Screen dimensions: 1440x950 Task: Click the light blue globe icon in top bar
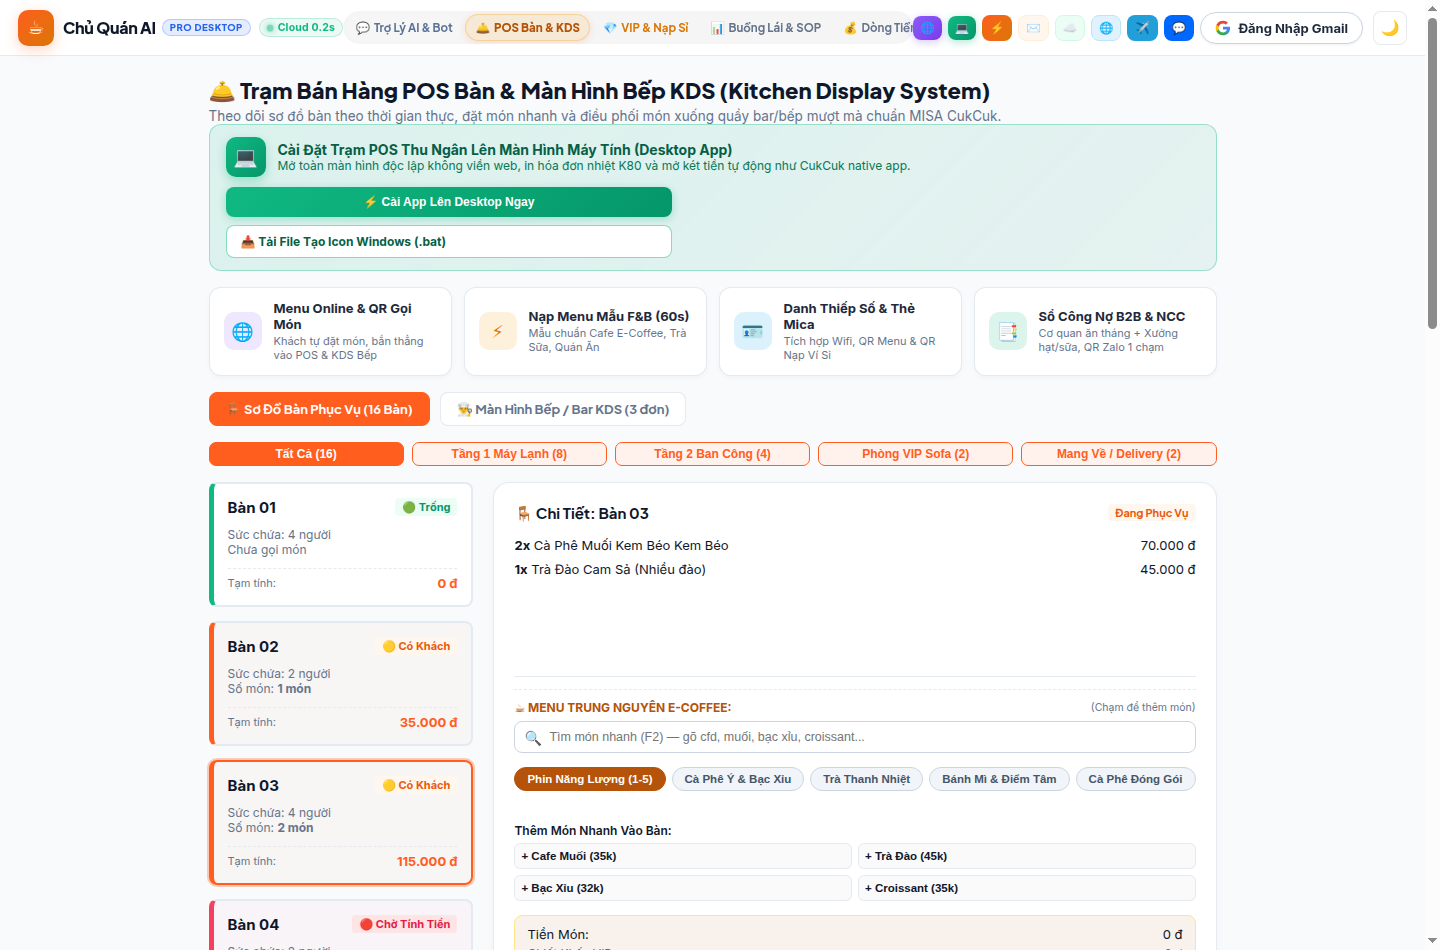1106,28
